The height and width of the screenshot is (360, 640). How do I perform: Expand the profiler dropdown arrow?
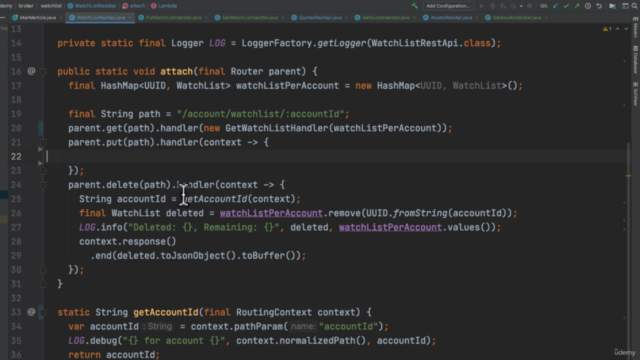[x=521, y=6]
